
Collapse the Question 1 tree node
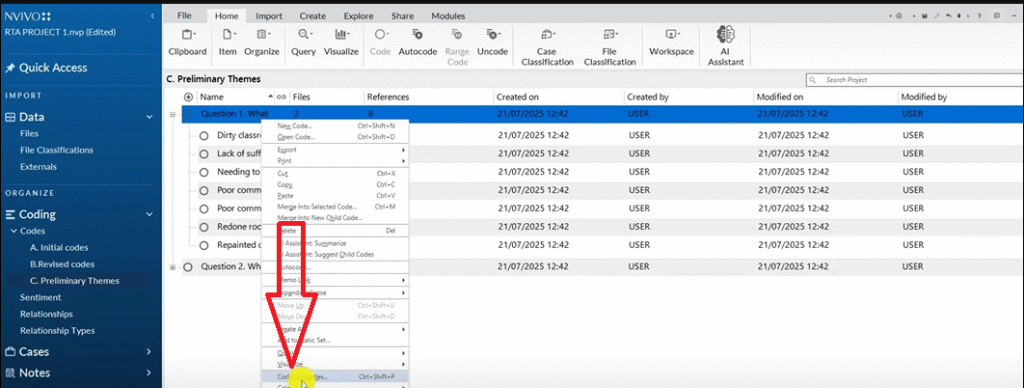[172, 114]
